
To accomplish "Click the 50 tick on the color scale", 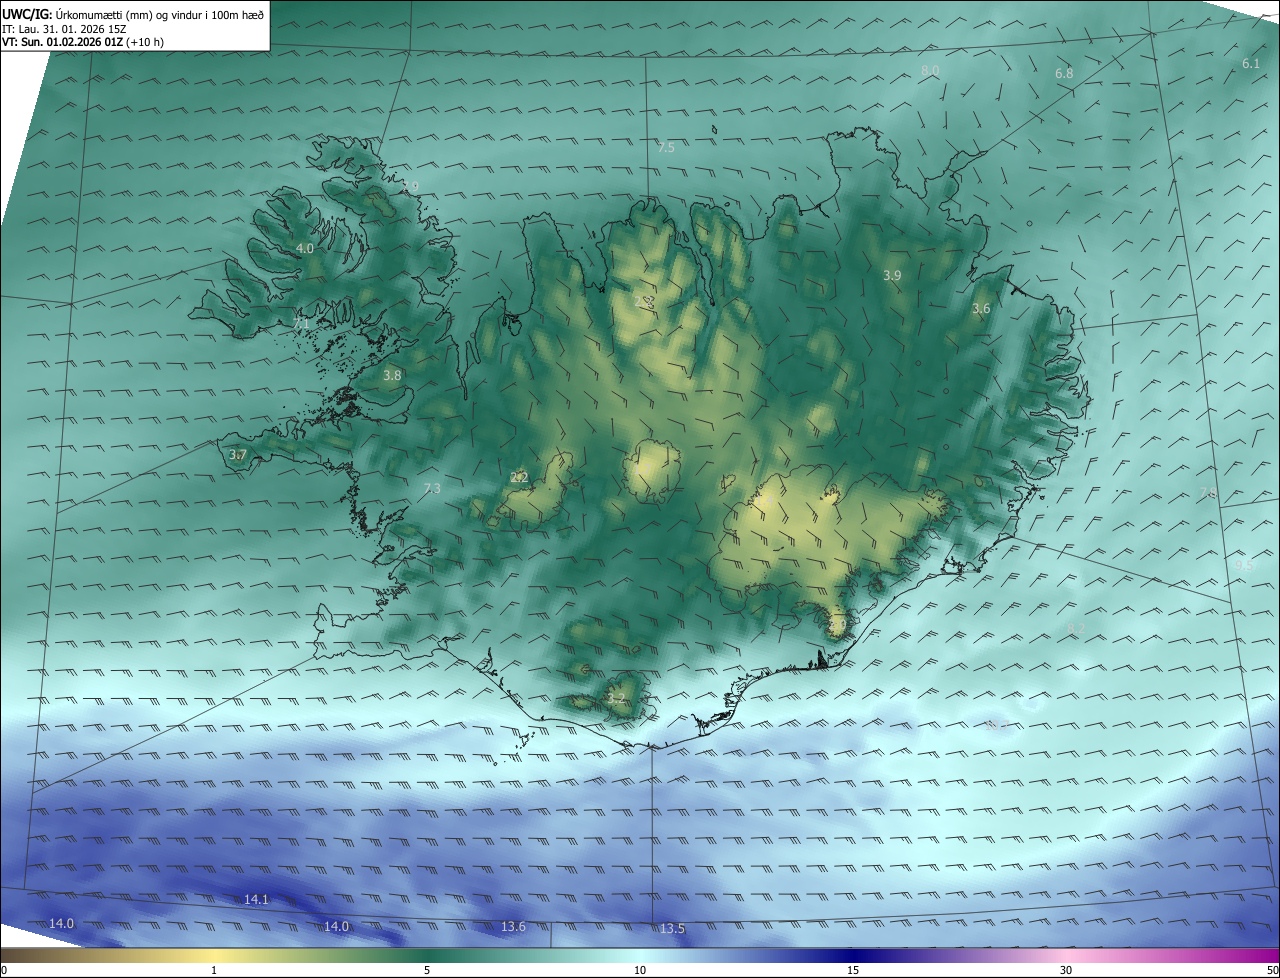I will [1272, 970].
